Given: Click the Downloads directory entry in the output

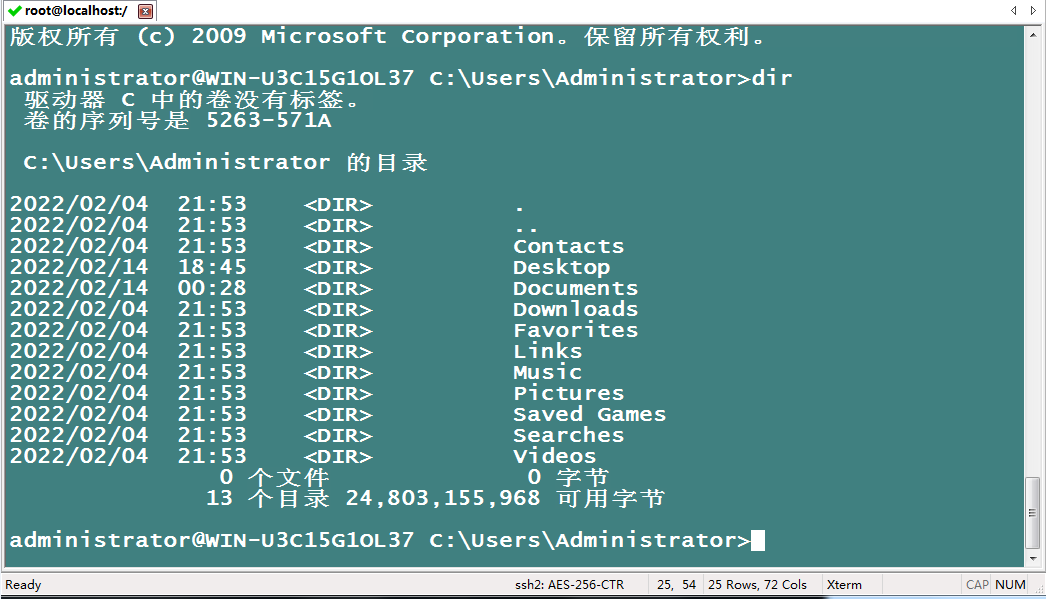Looking at the screenshot, I should coord(575,309).
